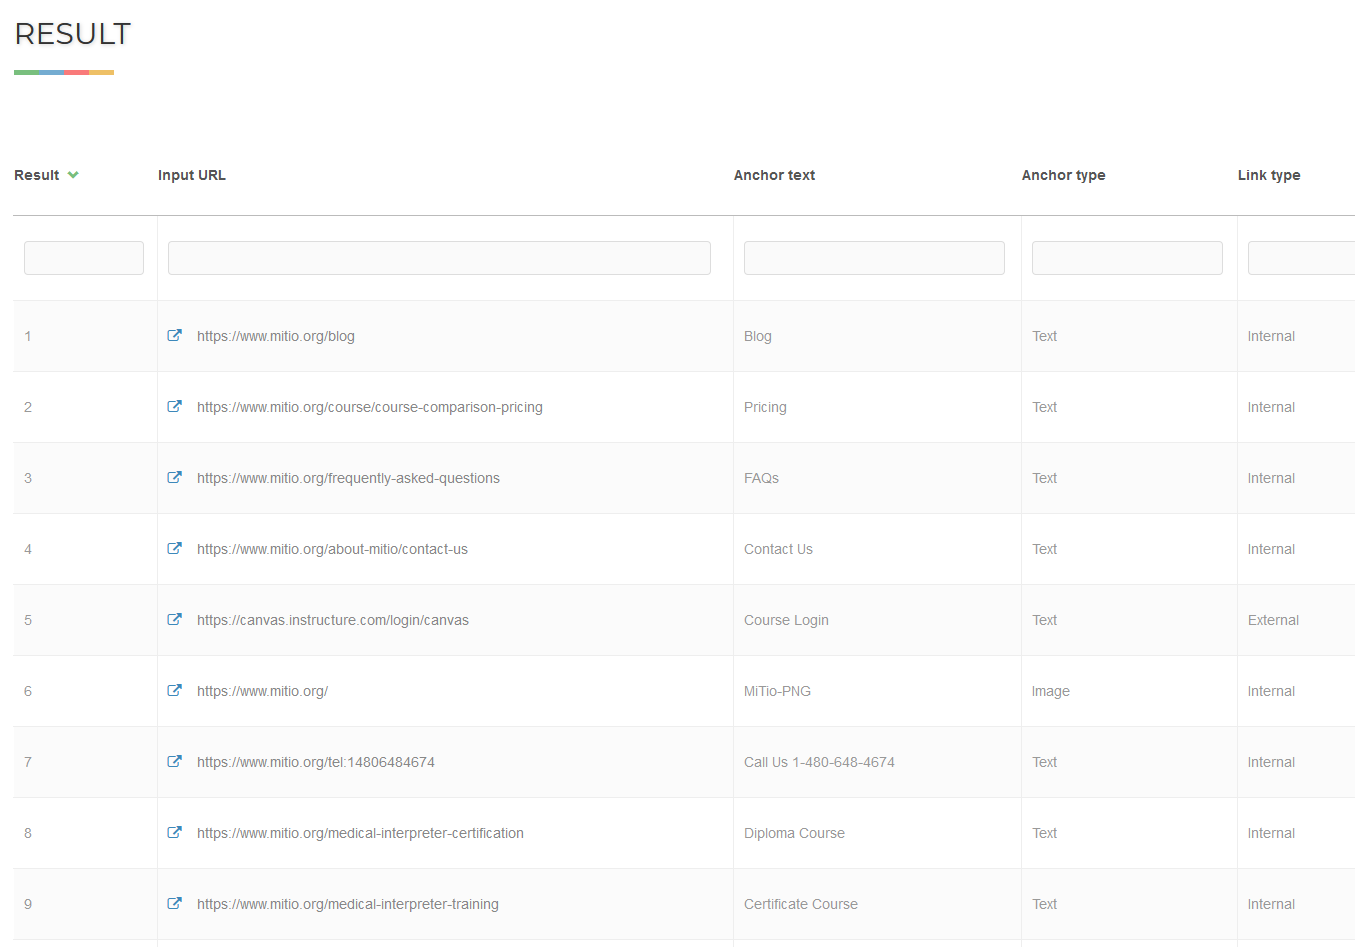Select 'Image' anchor type cell
The image size is (1355, 947).
[x=1051, y=691]
